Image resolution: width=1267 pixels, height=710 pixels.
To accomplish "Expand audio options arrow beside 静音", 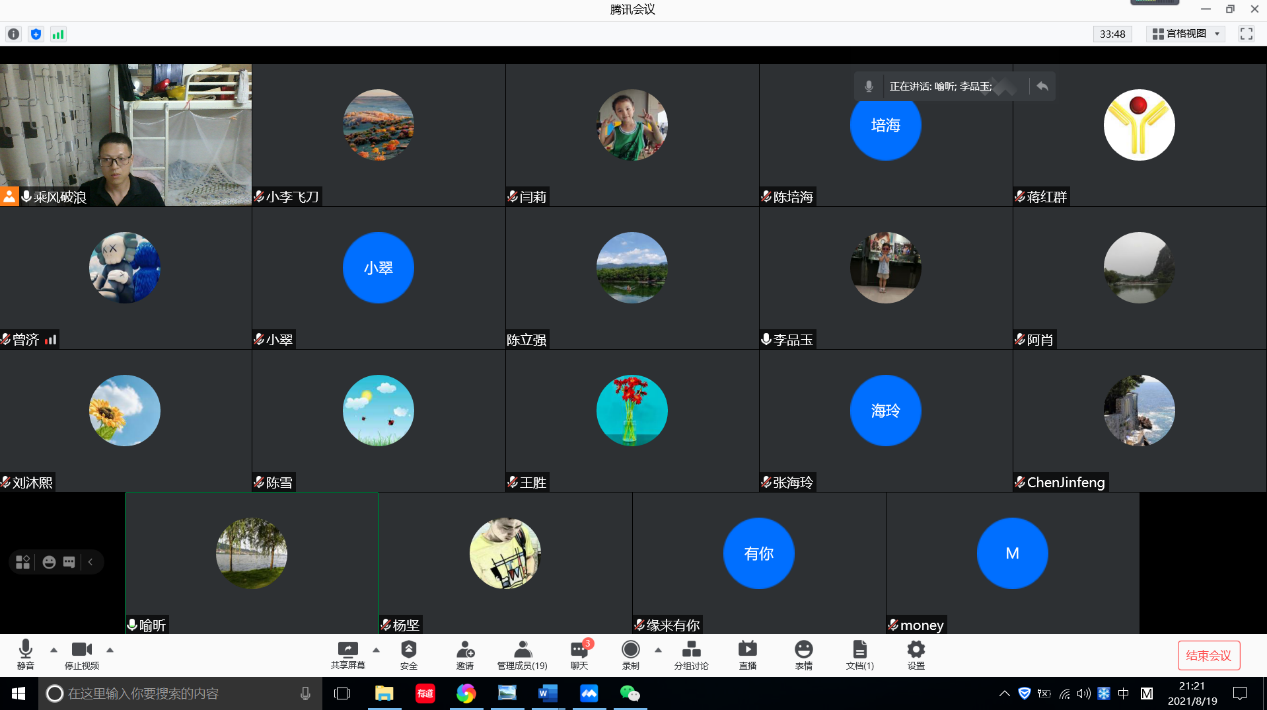I will tap(54, 649).
